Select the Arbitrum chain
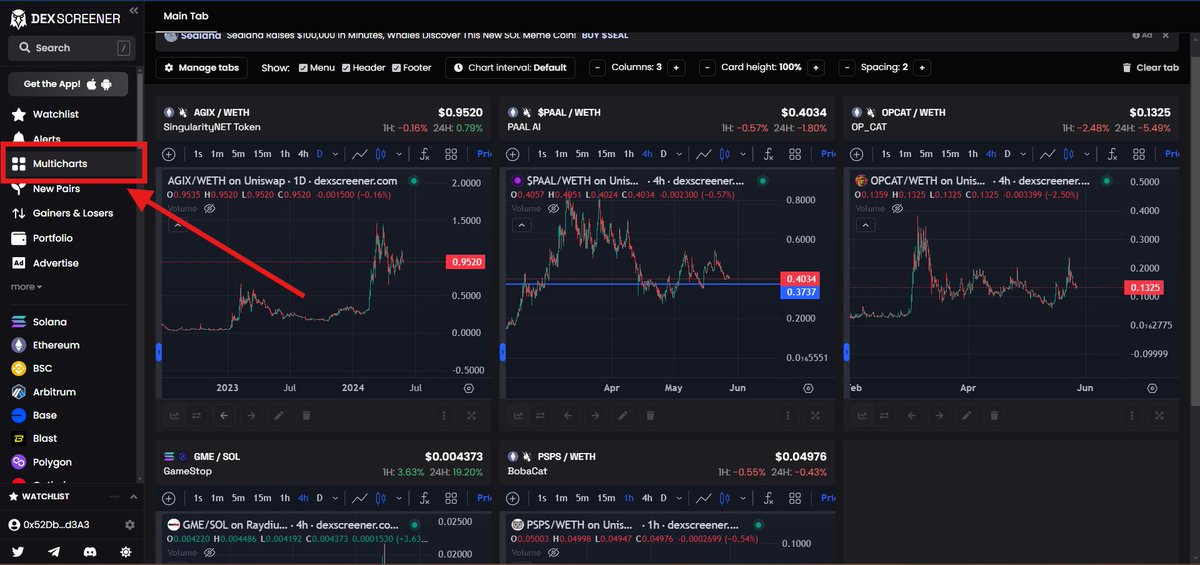 pyautogui.click(x=54, y=392)
